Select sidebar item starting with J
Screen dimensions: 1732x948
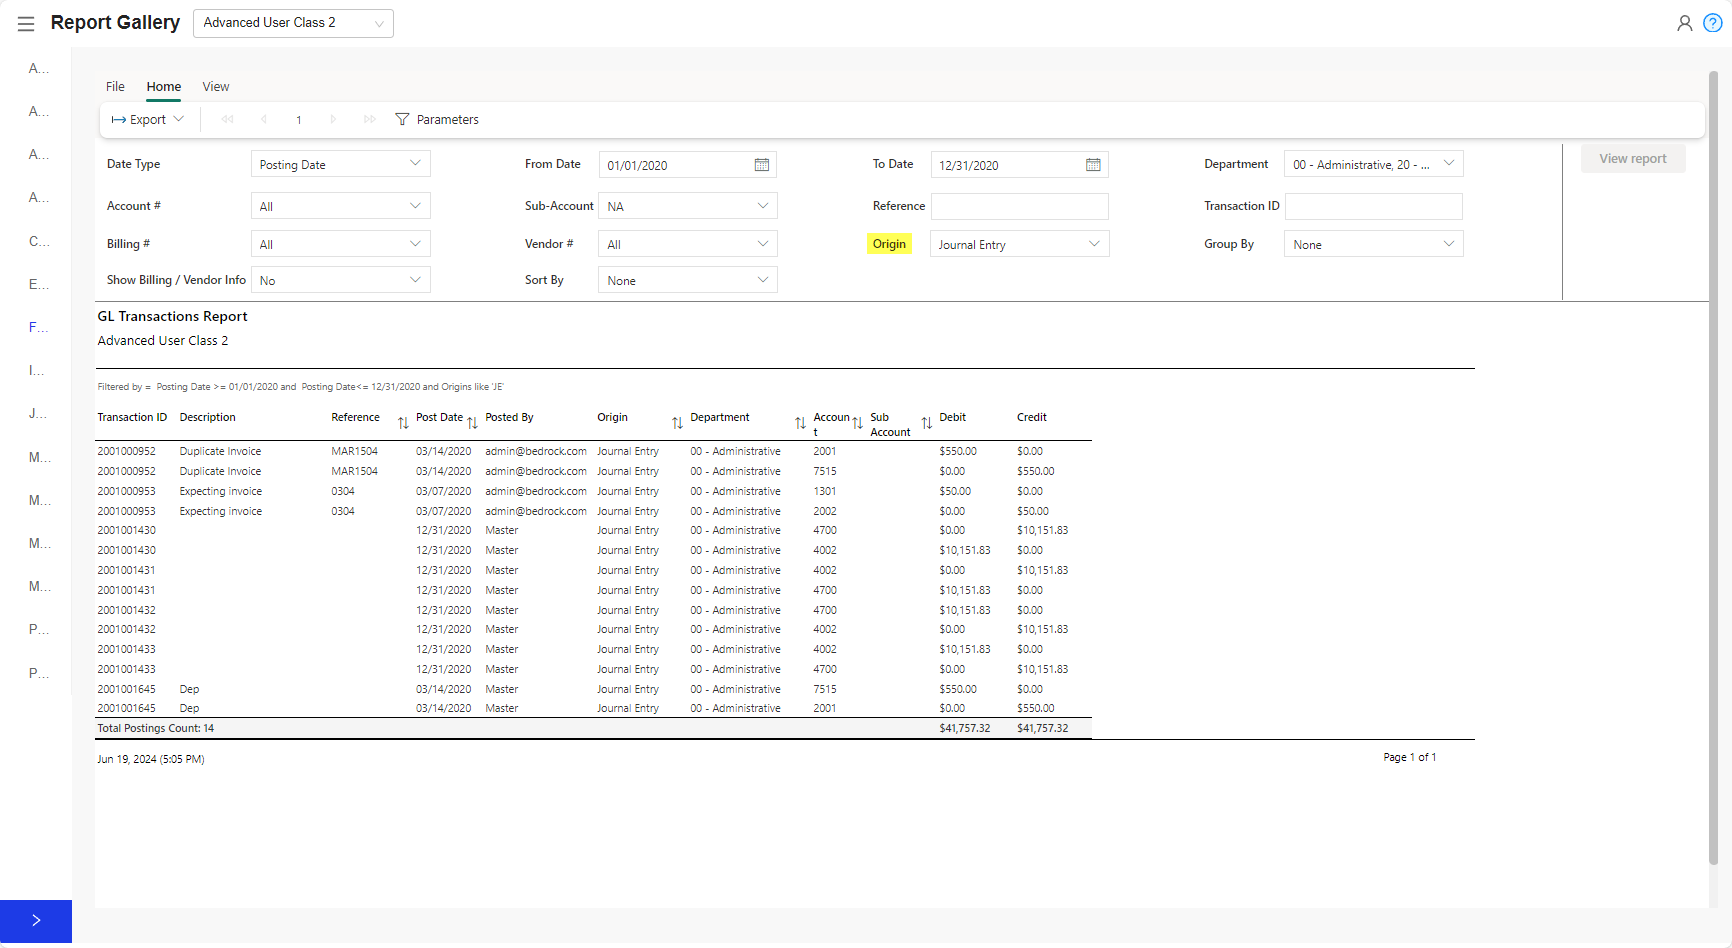coord(38,413)
